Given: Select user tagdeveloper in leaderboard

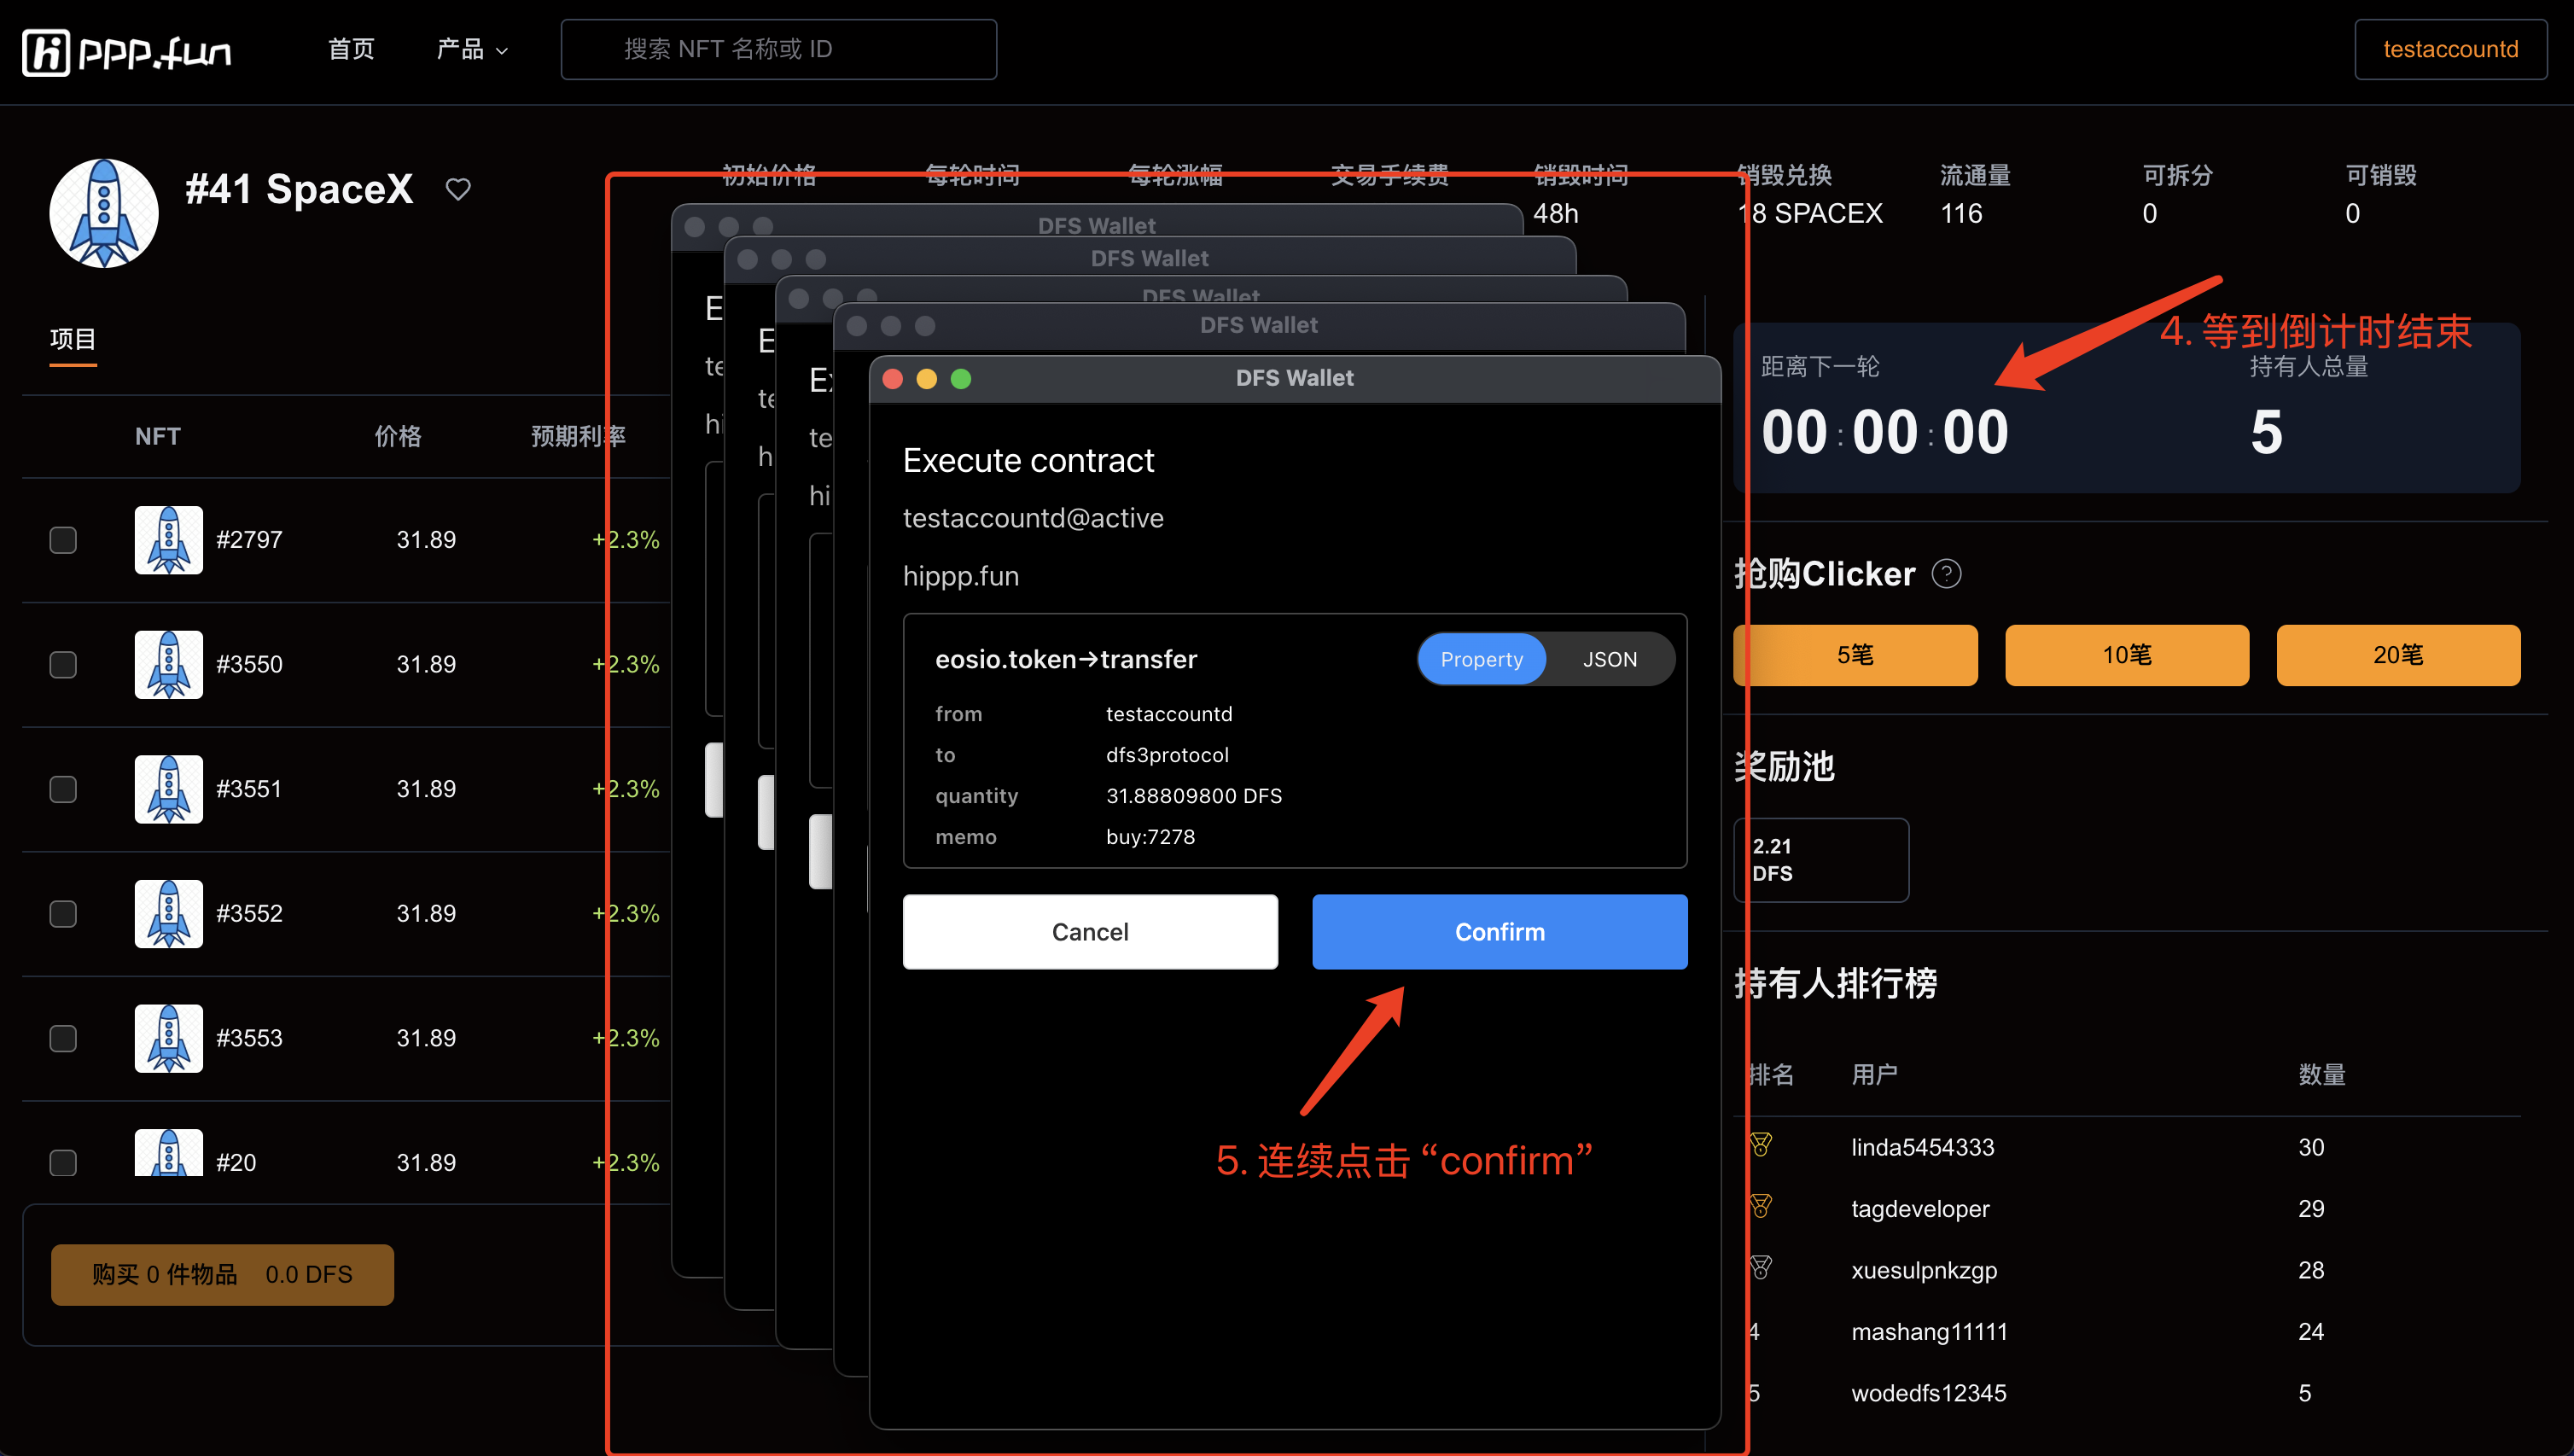Looking at the screenshot, I should coord(1920,1209).
